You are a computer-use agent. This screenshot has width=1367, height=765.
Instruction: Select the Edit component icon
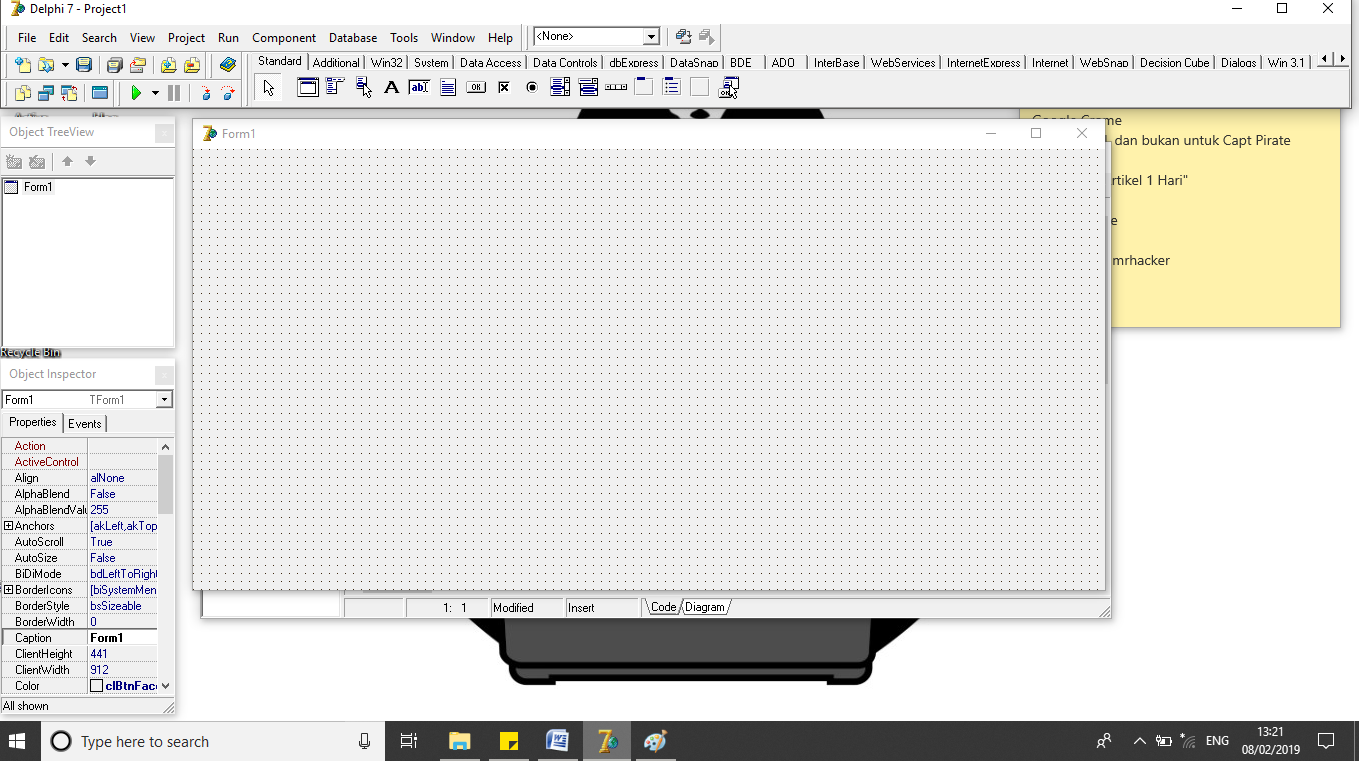pyautogui.click(x=420, y=88)
